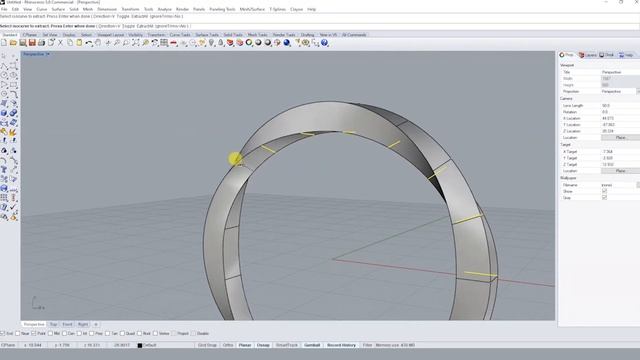Click the Target Location Place button
The image size is (640, 360).
[620, 171]
